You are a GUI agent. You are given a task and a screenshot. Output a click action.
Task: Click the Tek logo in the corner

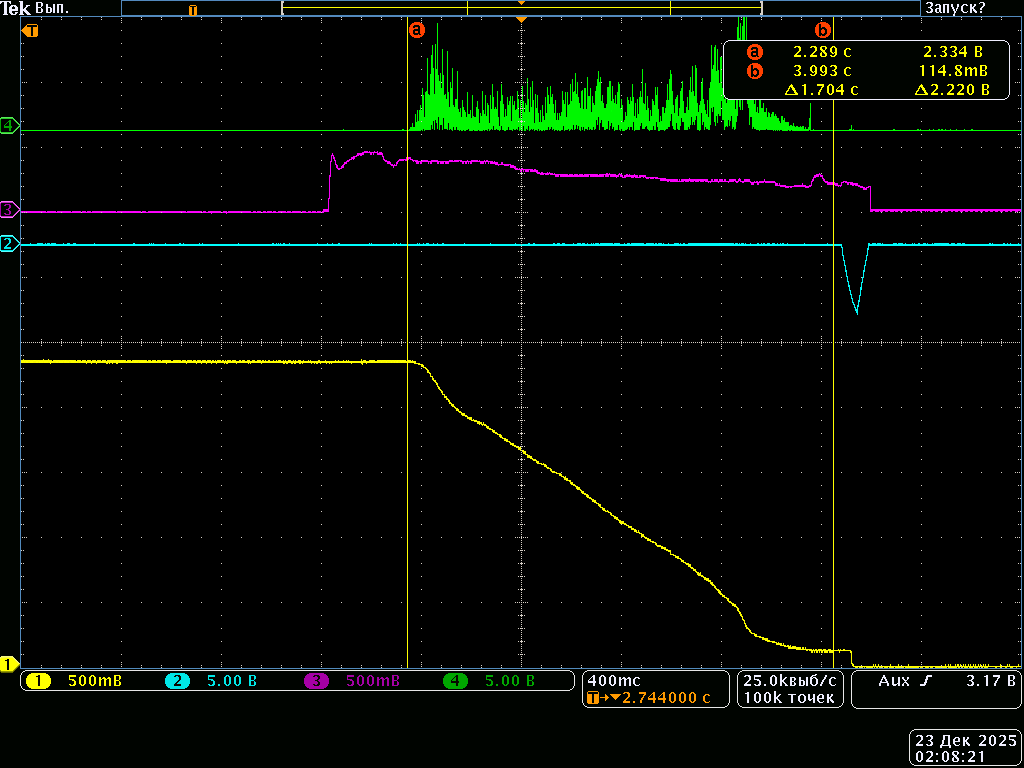click(x=16, y=8)
